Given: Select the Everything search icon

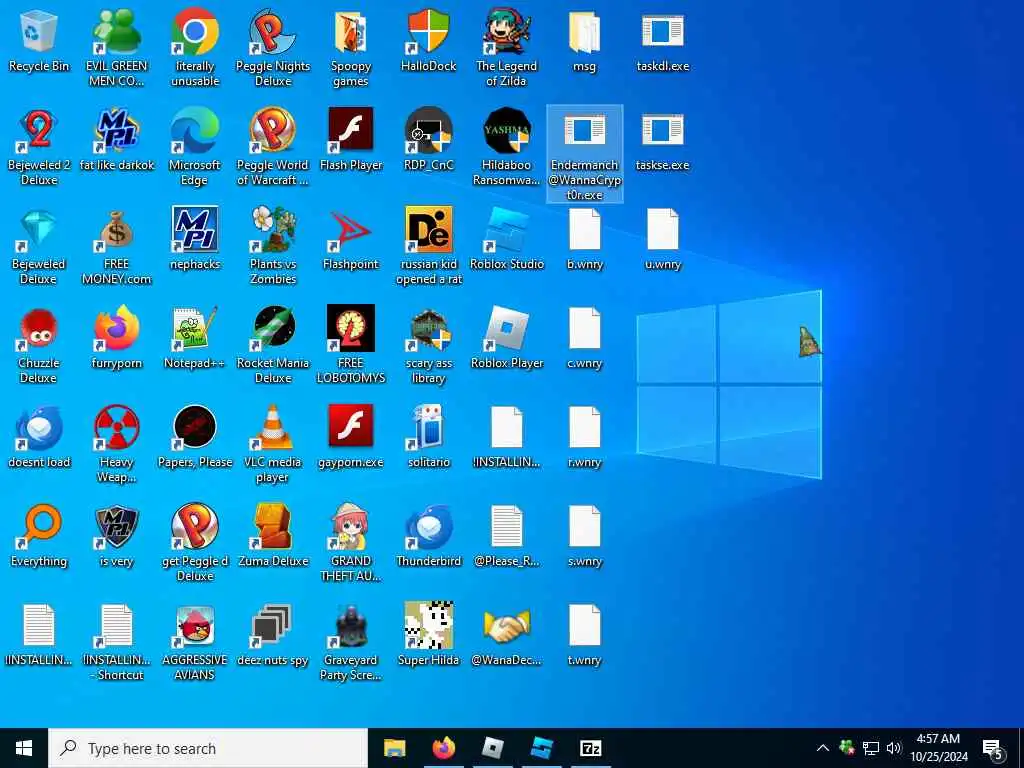Looking at the screenshot, I should click(39, 526).
